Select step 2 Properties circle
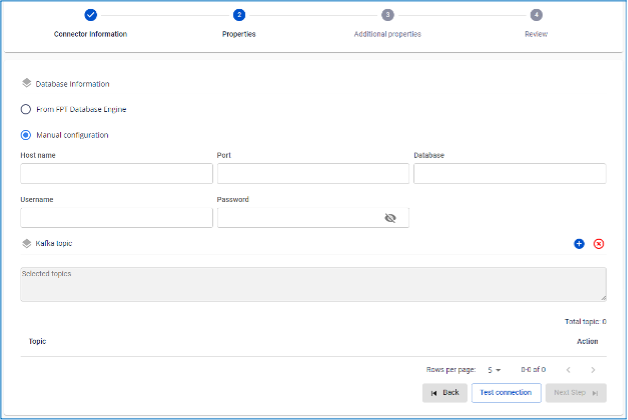The height and width of the screenshot is (420, 628). pos(239,15)
